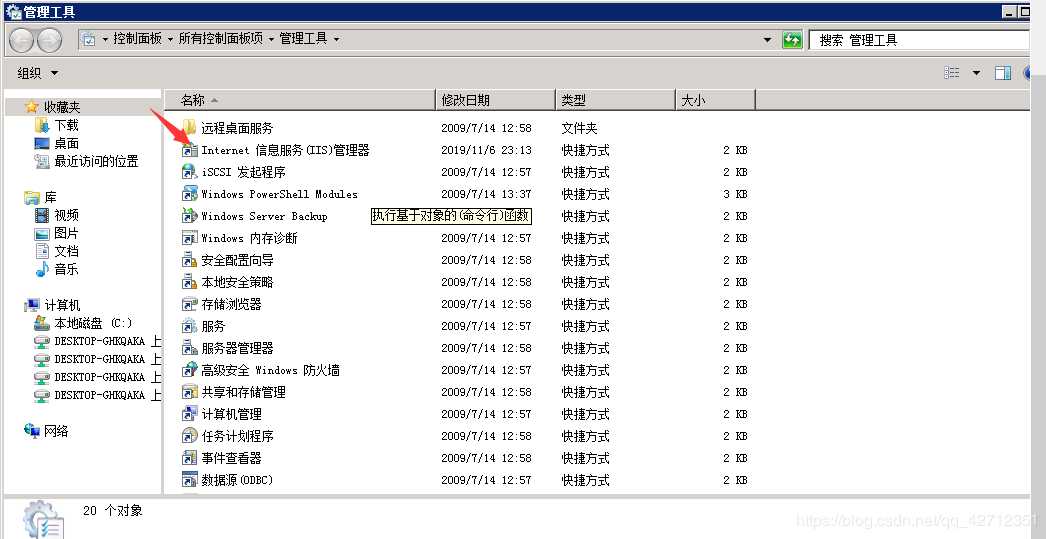Open the 音乐 library
This screenshot has width=1046, height=539.
[67, 269]
